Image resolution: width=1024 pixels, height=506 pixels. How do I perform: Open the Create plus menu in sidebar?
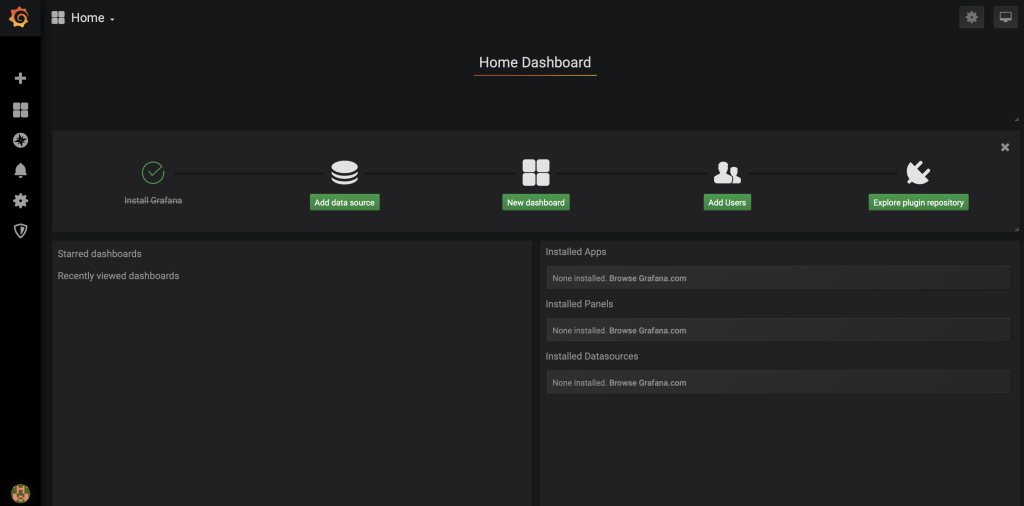pos(20,78)
